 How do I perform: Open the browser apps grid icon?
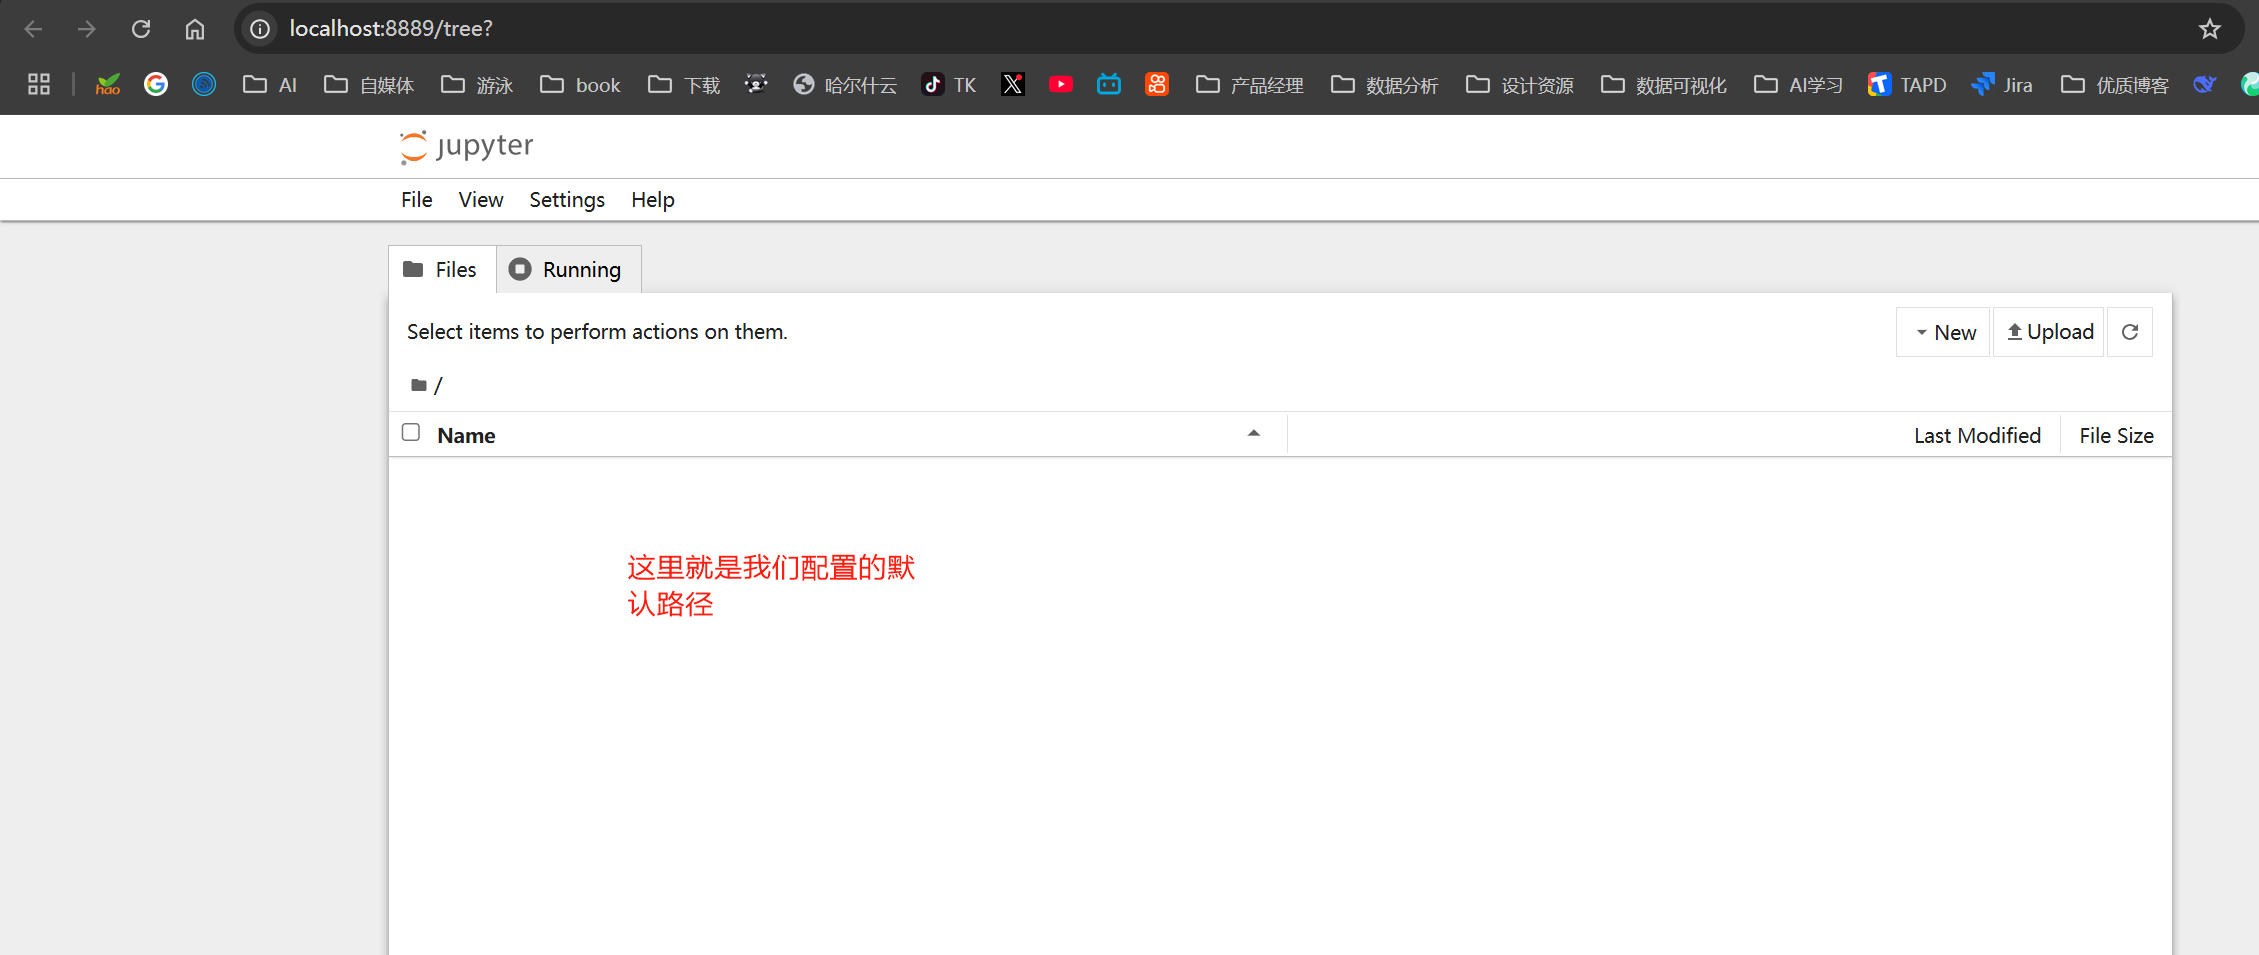pyautogui.click(x=39, y=84)
